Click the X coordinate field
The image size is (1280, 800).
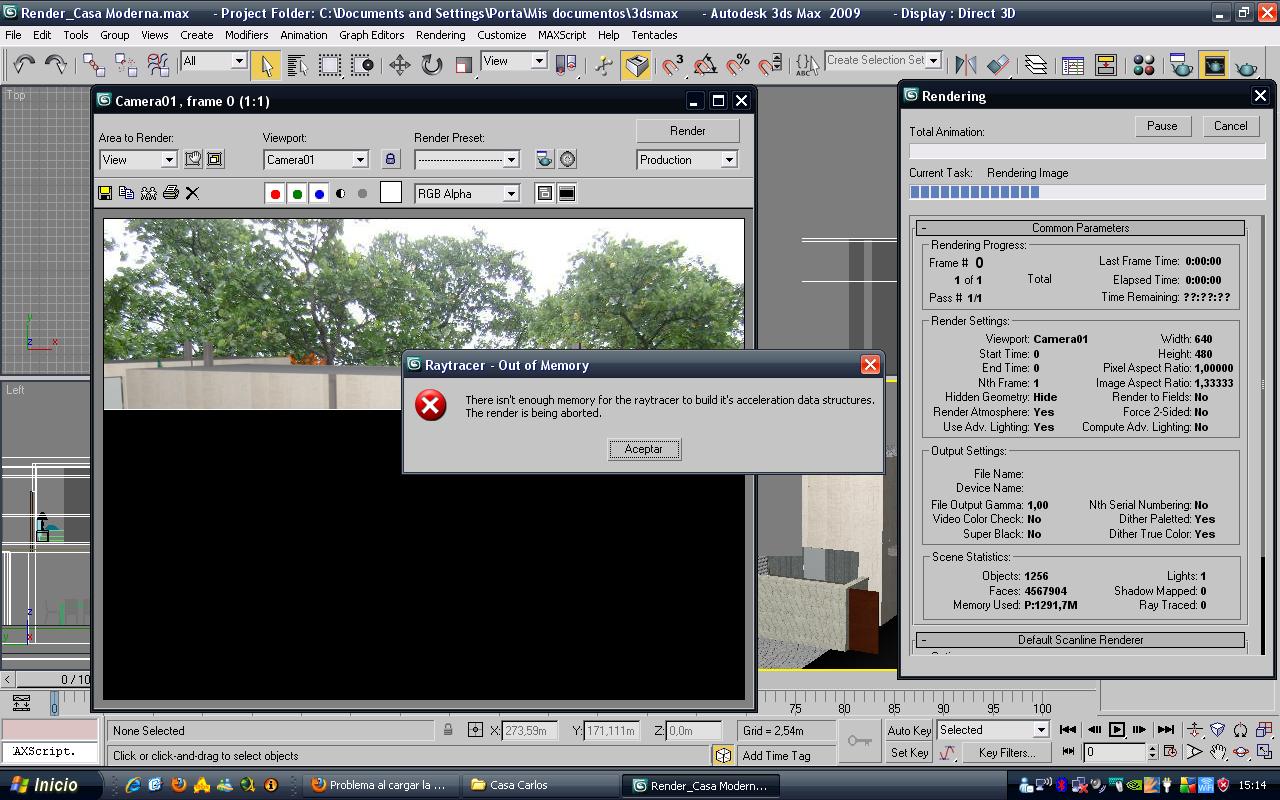click(x=529, y=731)
